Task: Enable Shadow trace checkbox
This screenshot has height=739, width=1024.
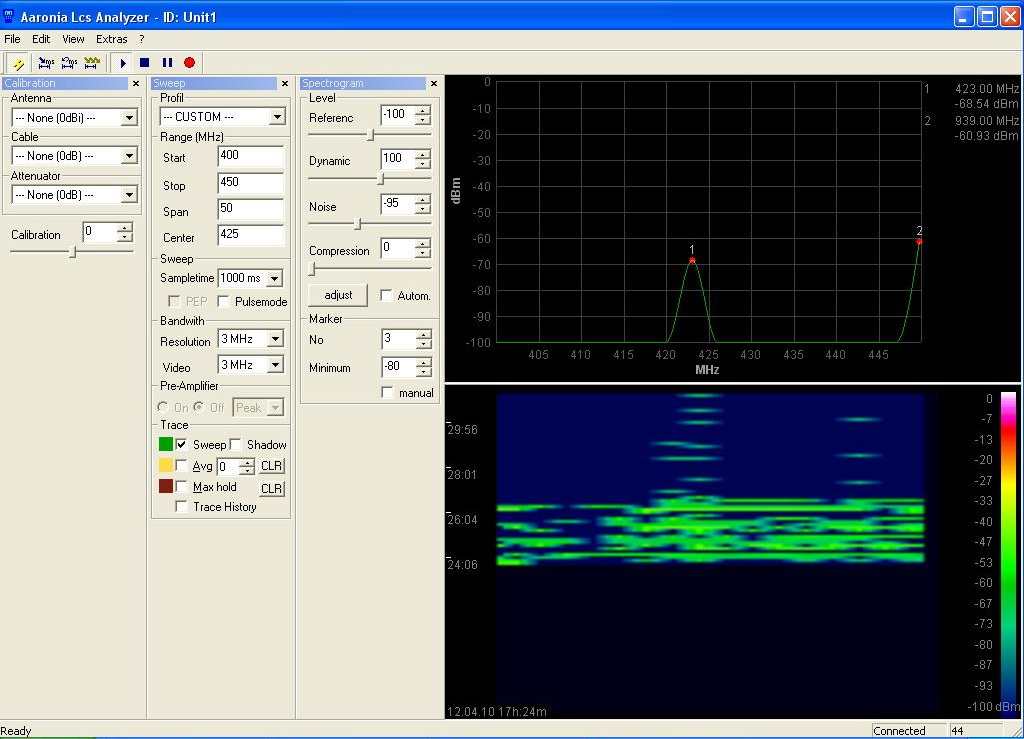Action: pos(236,444)
